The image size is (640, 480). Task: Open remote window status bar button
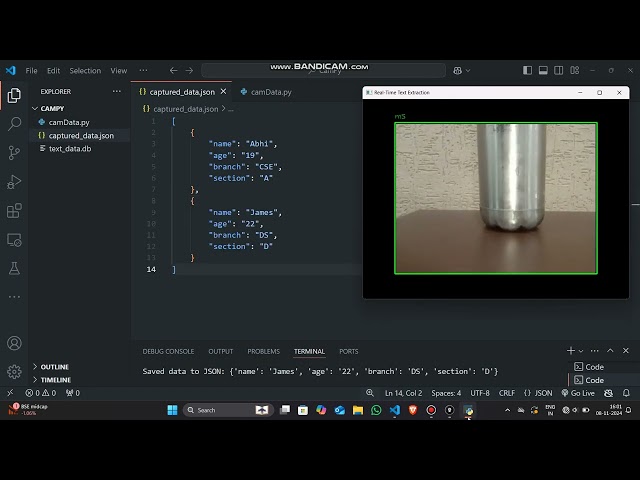click(10, 393)
